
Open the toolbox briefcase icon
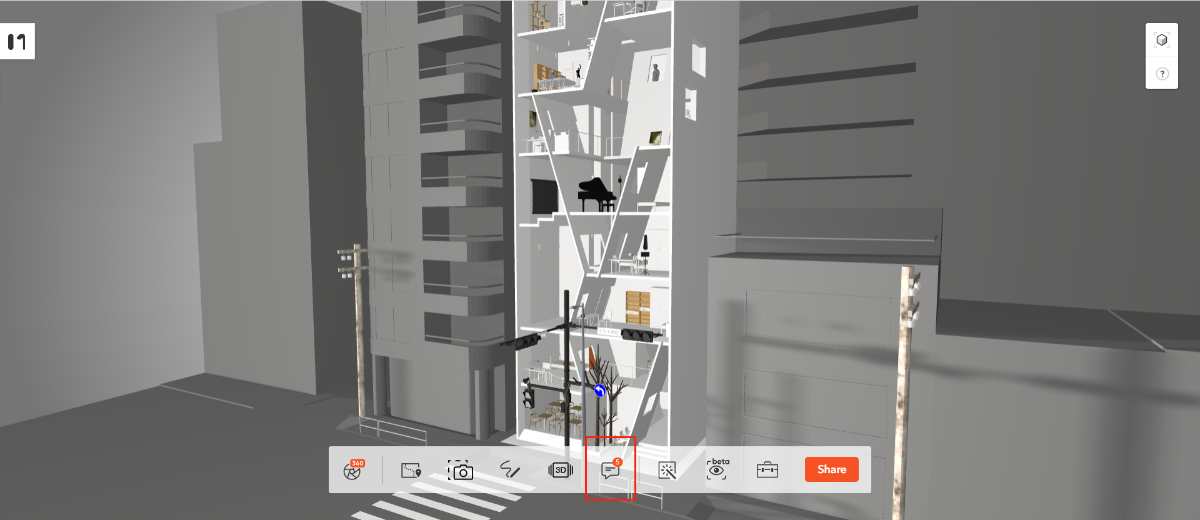(767, 469)
